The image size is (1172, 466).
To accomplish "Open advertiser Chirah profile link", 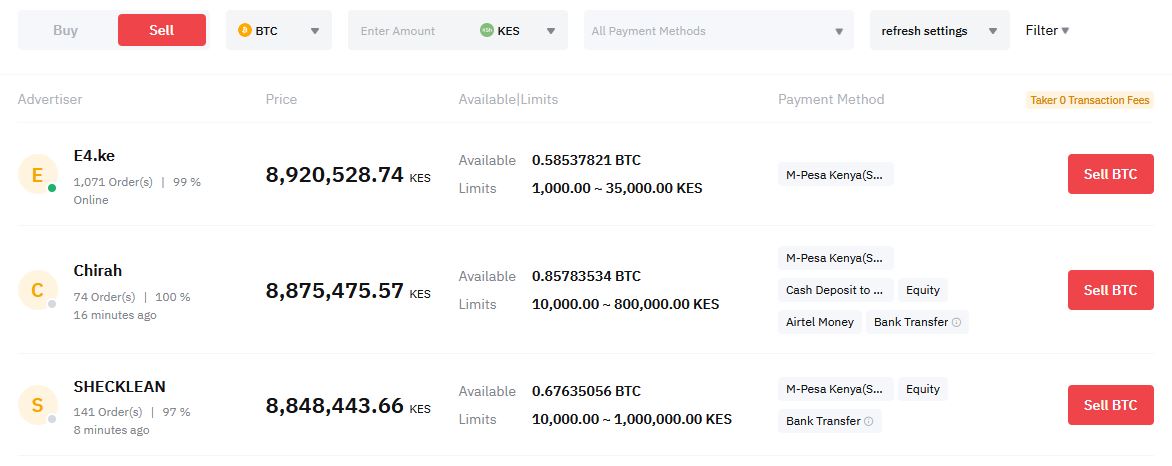I will click(x=98, y=271).
